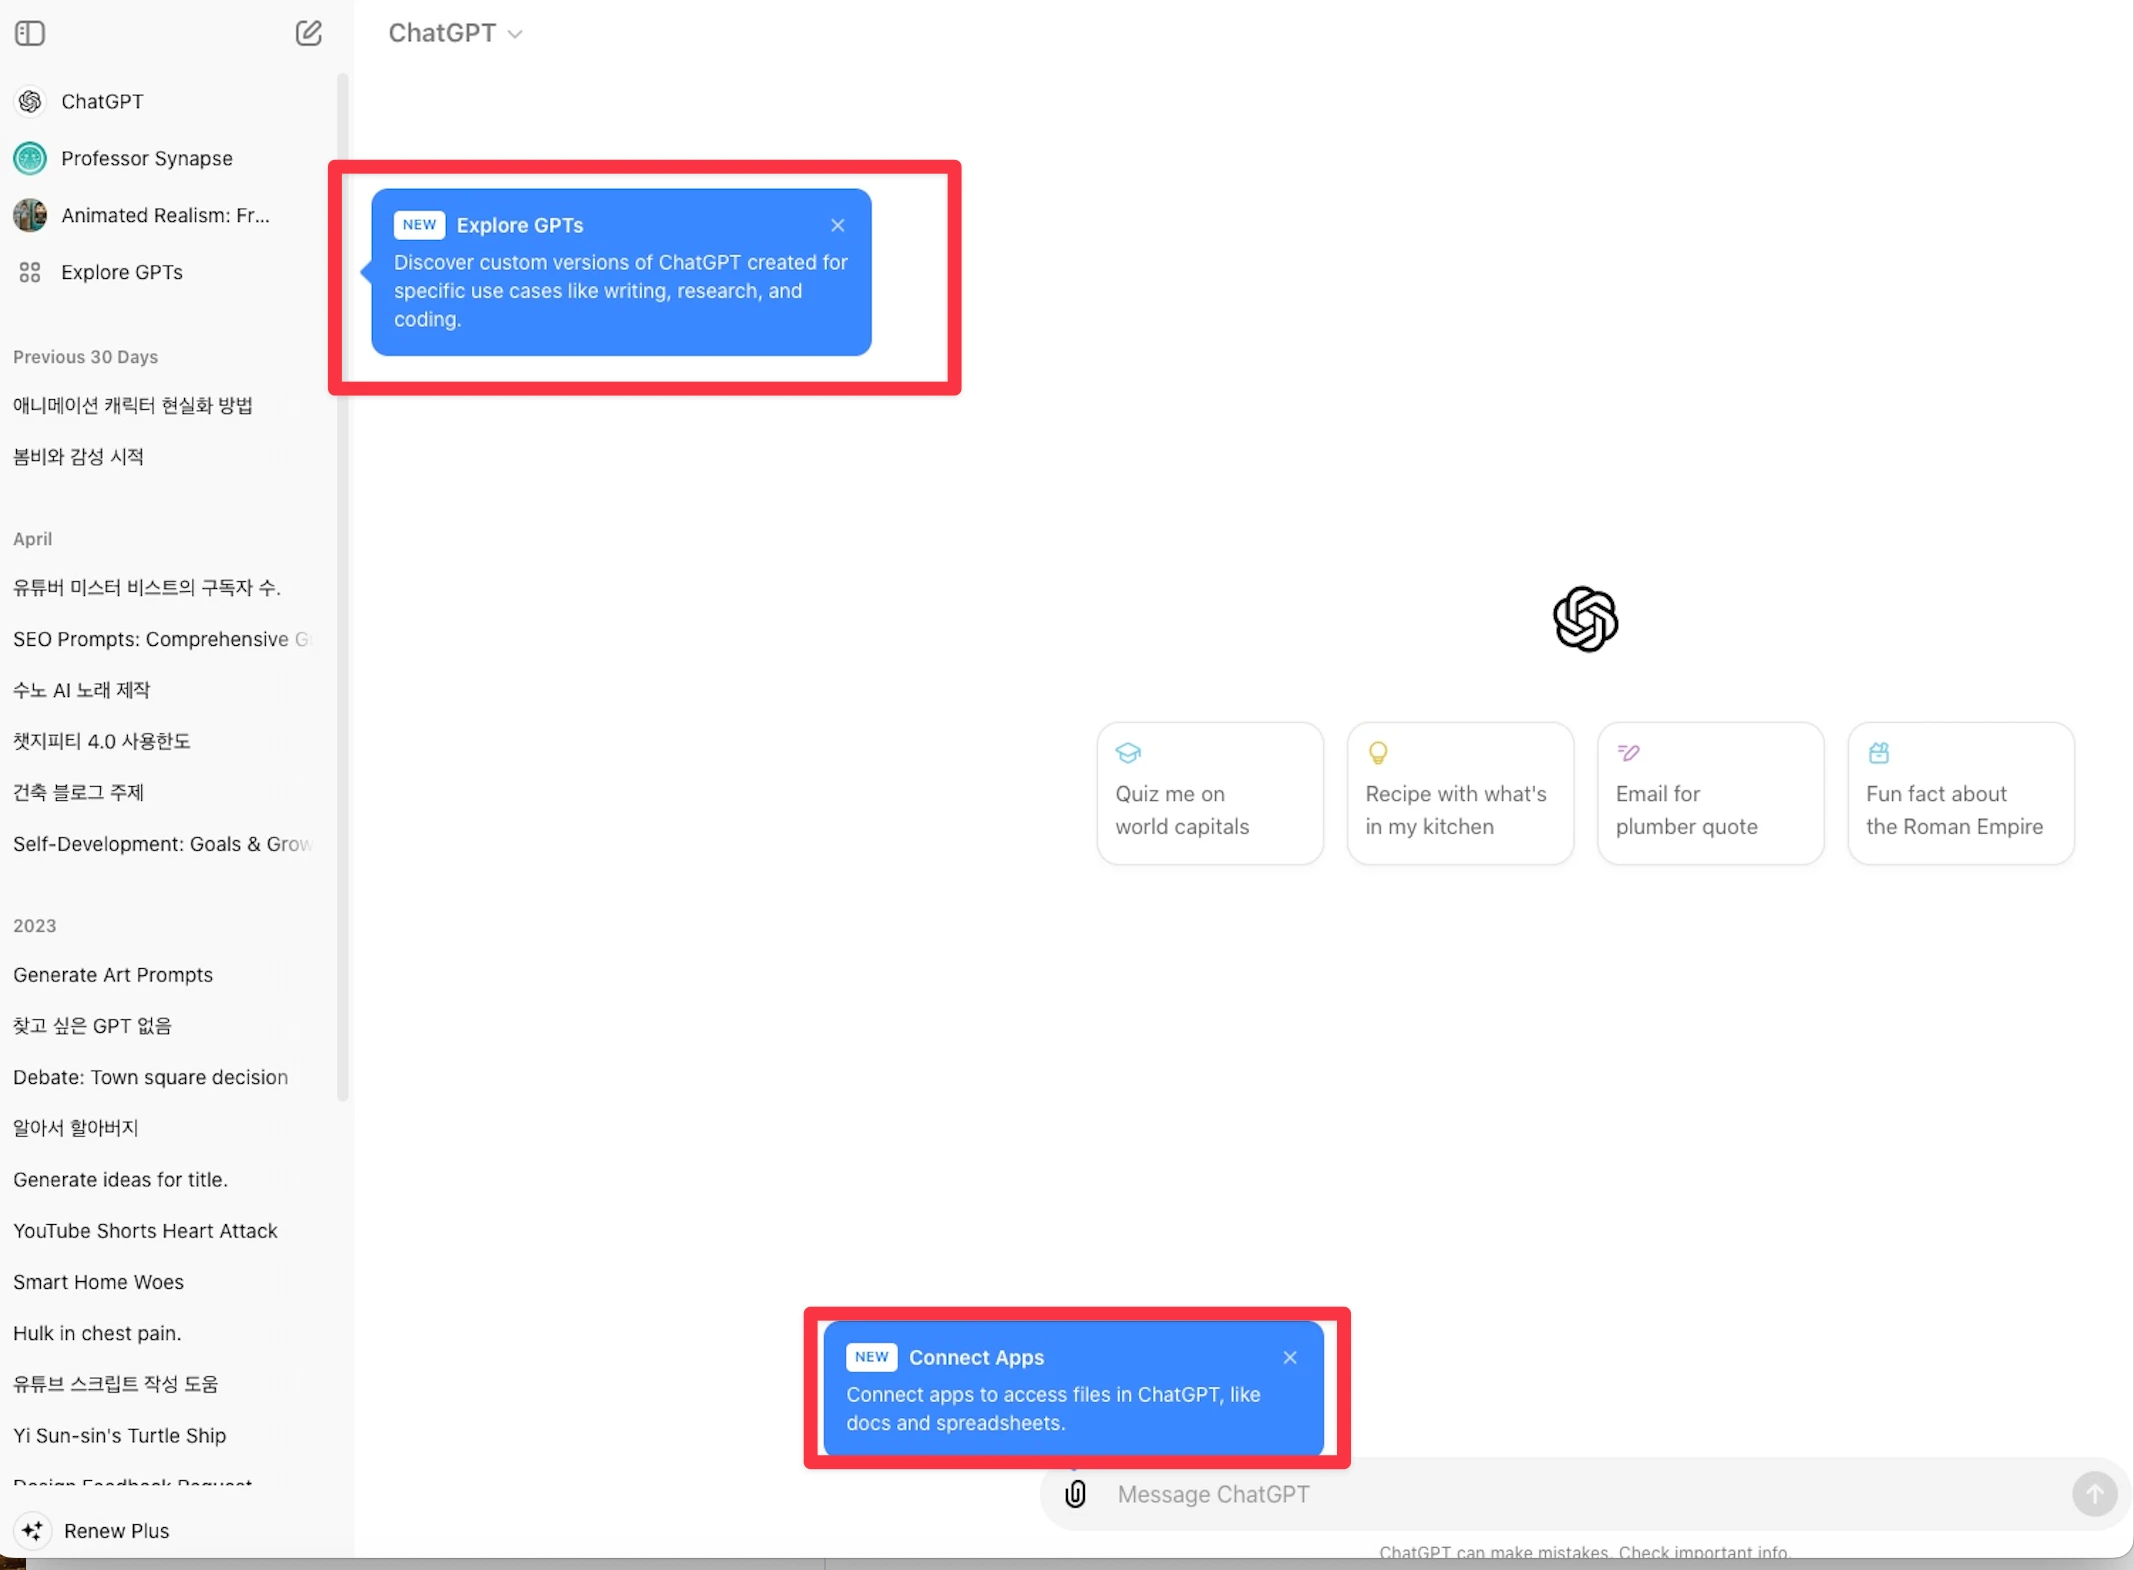The width and height of the screenshot is (2134, 1570).
Task: Click the pen icon on email card
Action: click(1628, 753)
